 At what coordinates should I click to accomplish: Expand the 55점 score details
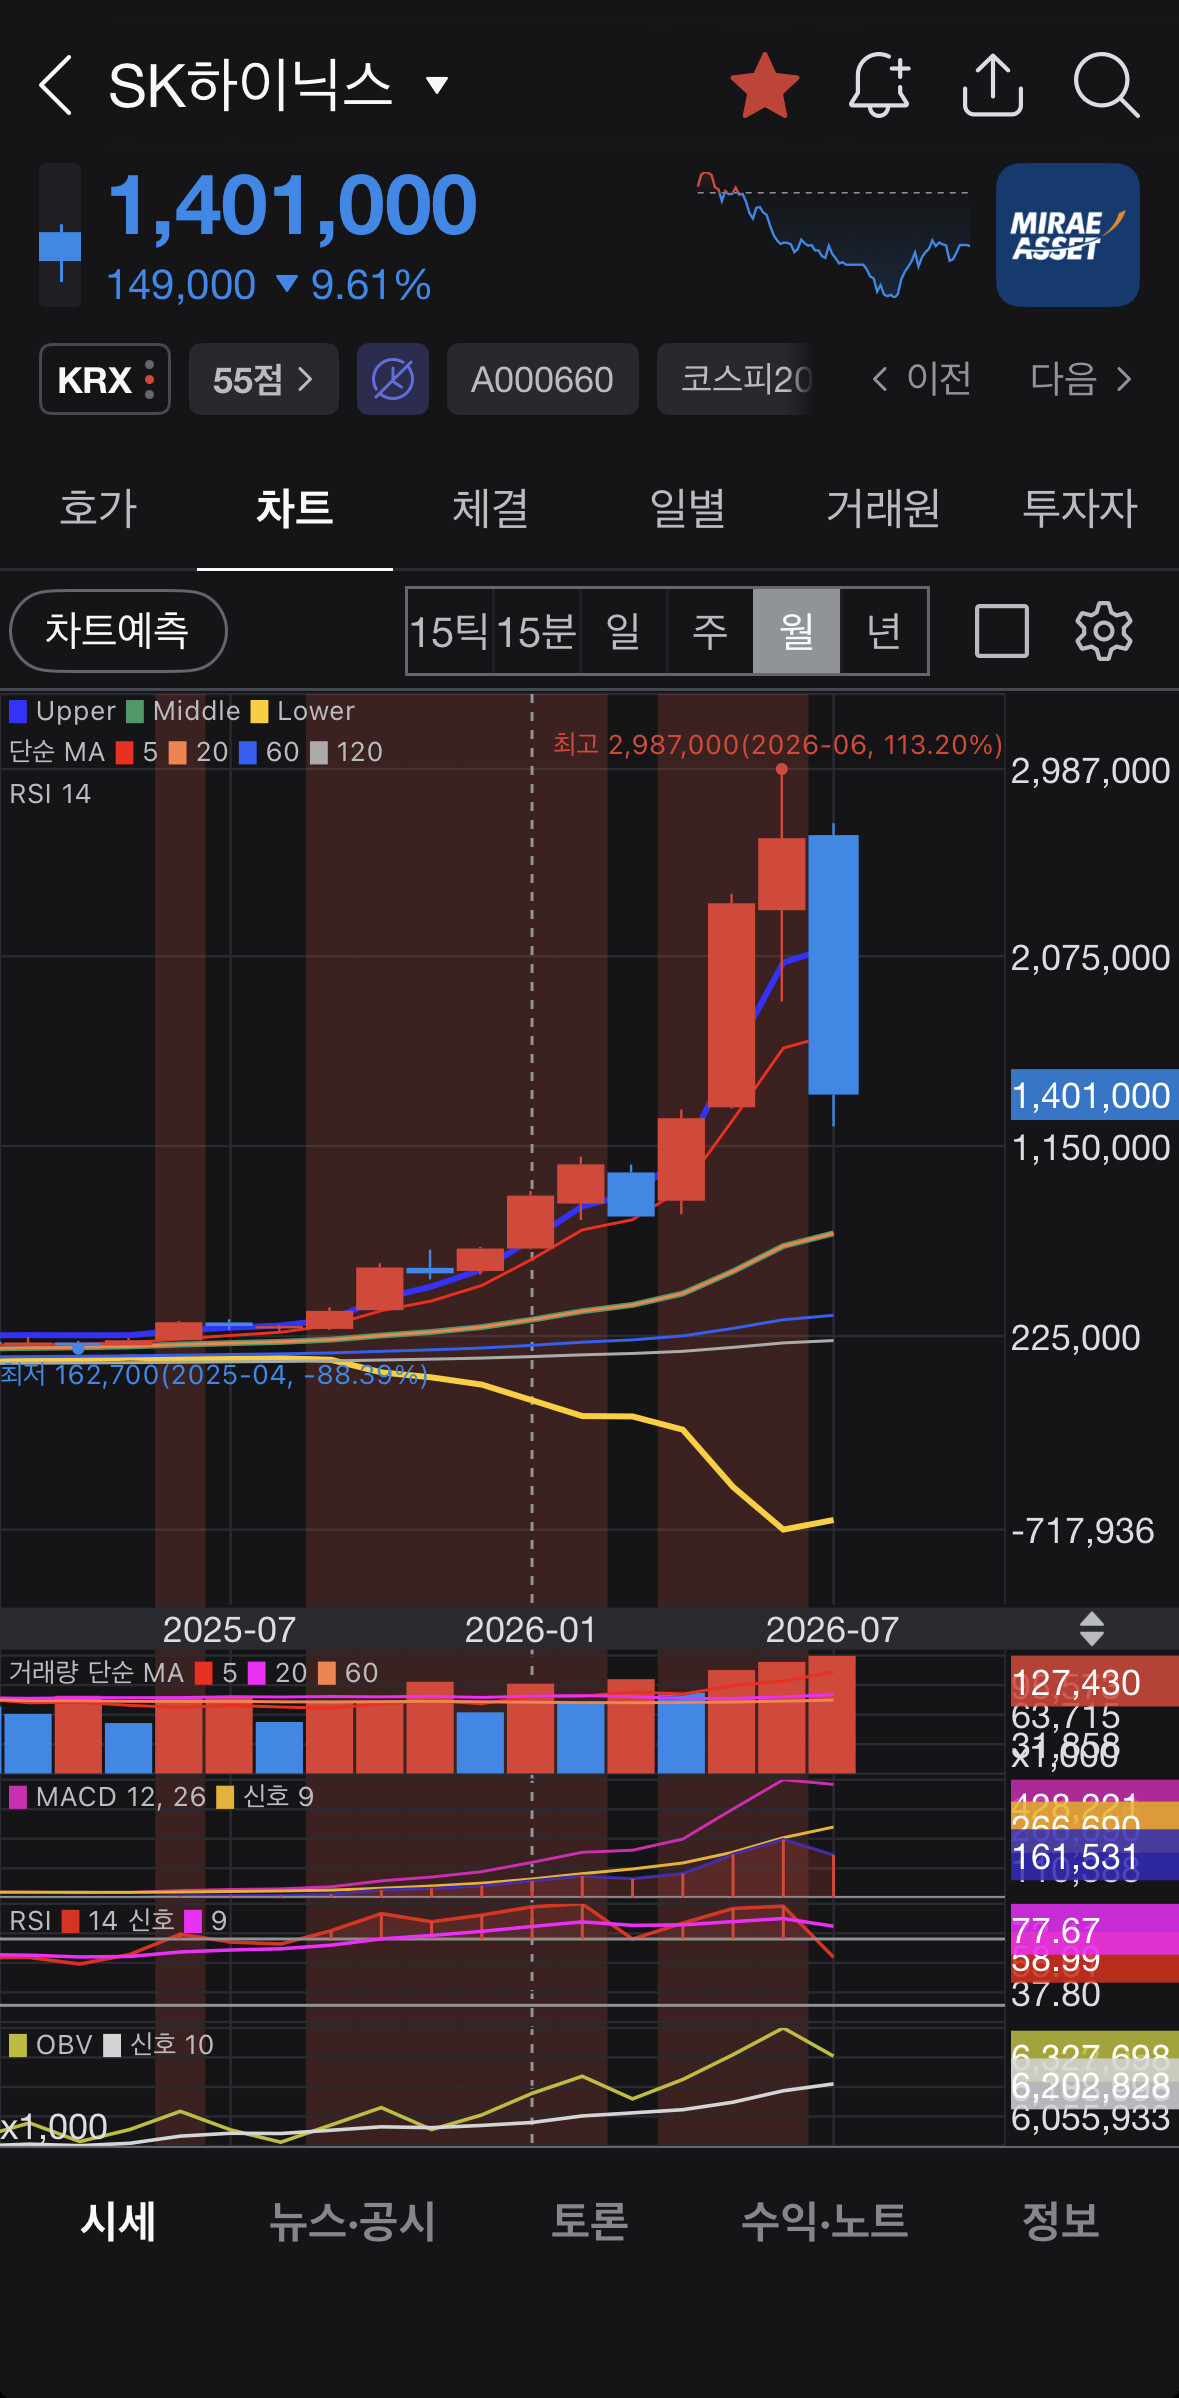[264, 379]
